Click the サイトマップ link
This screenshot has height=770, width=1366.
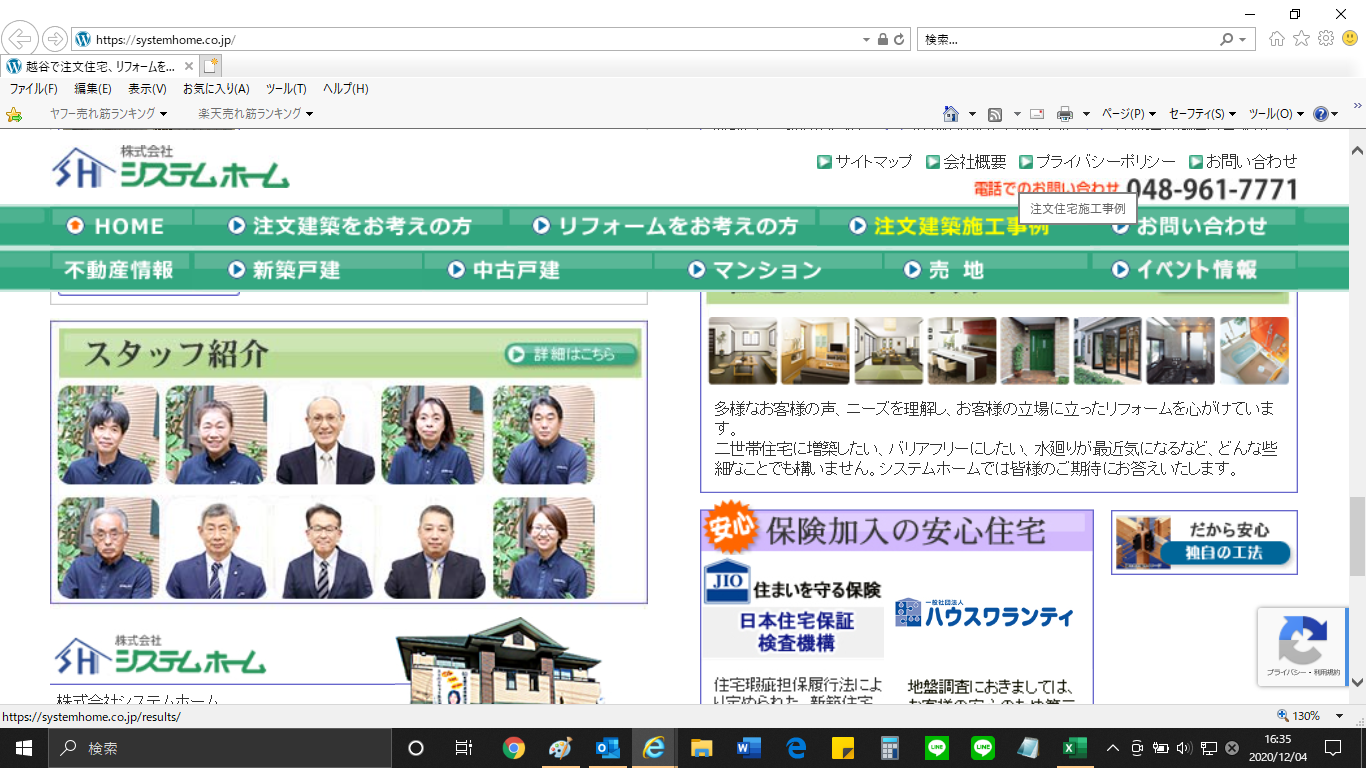pos(864,161)
